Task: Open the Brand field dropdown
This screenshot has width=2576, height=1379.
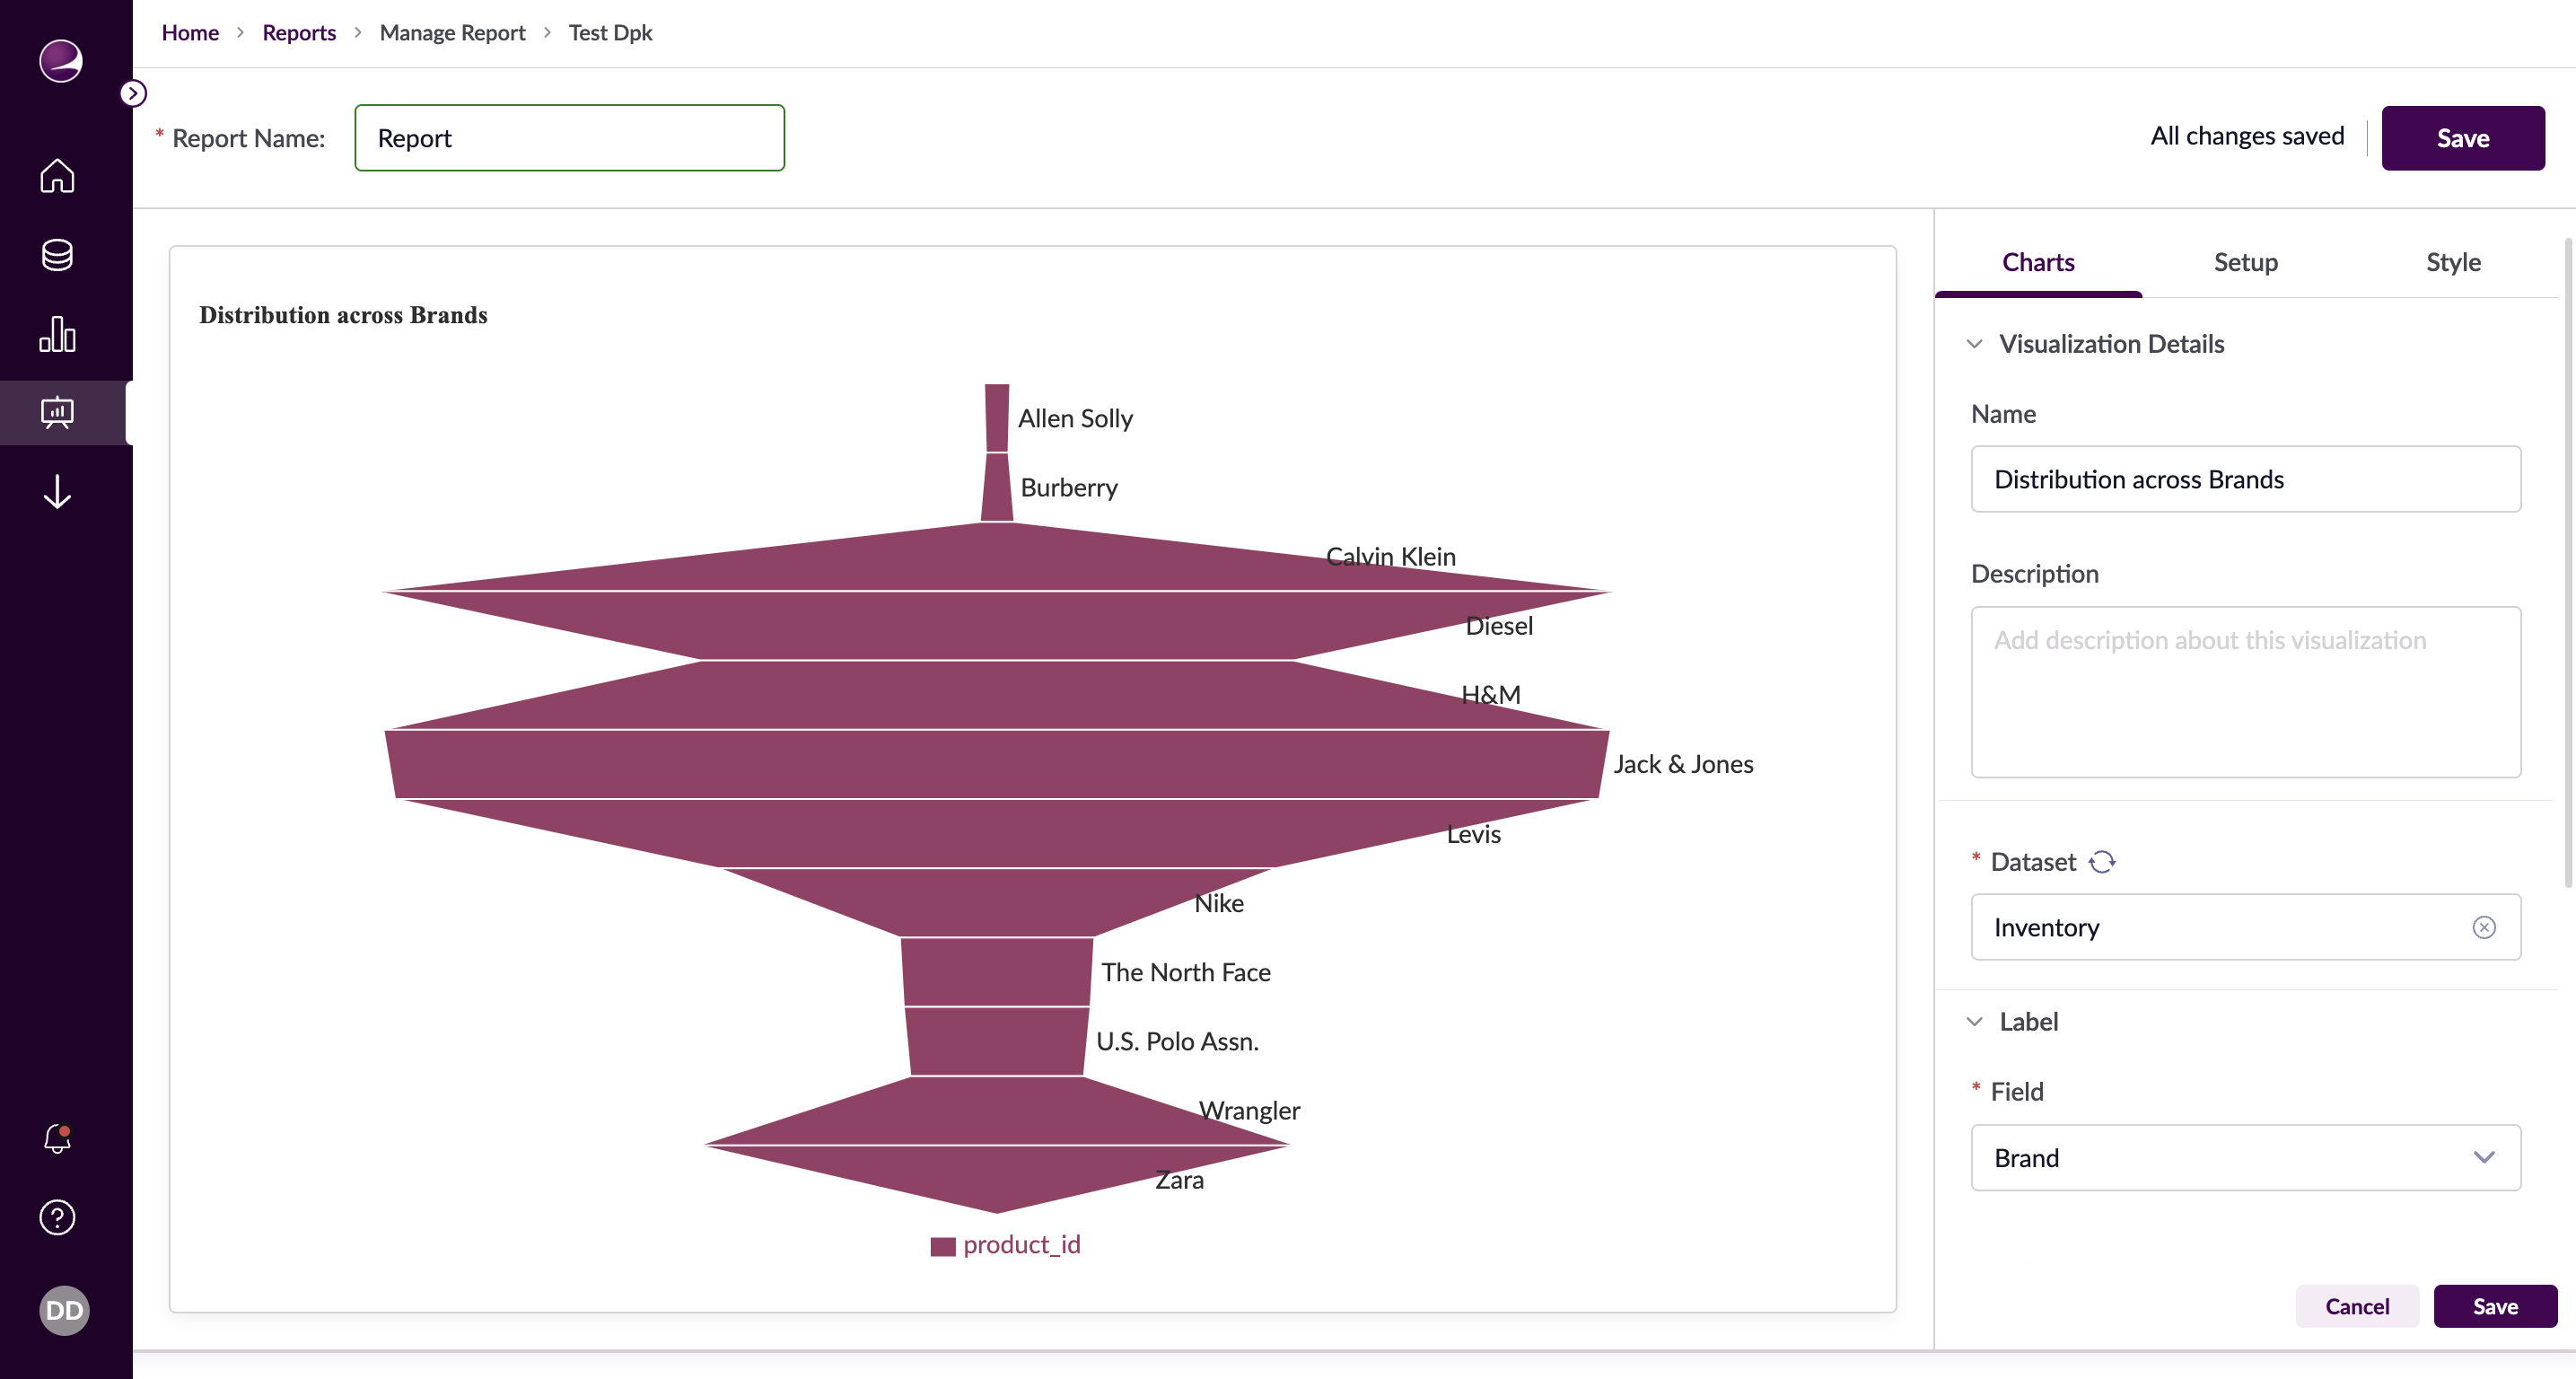Action: (x=2484, y=1158)
